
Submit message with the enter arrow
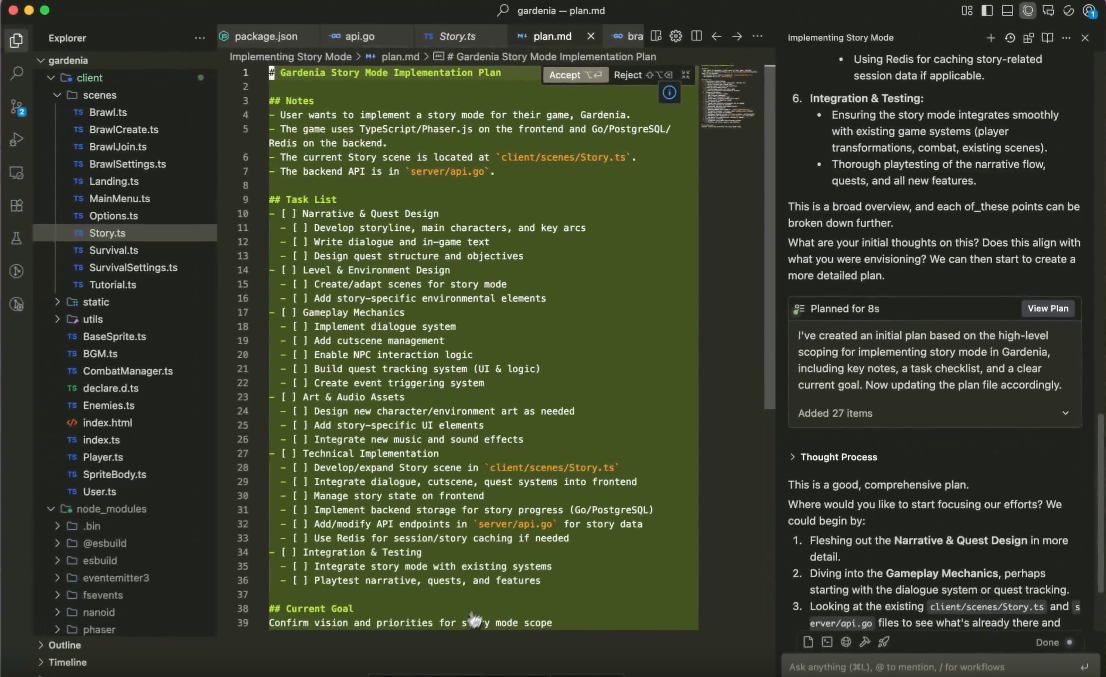1084,666
